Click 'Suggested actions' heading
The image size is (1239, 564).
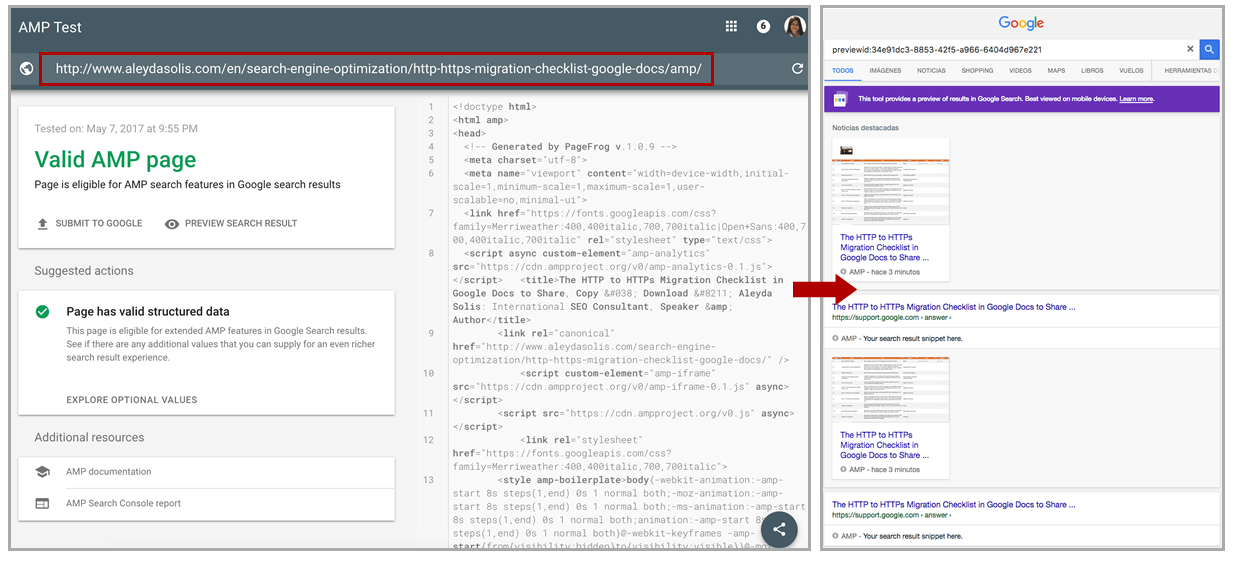(84, 271)
